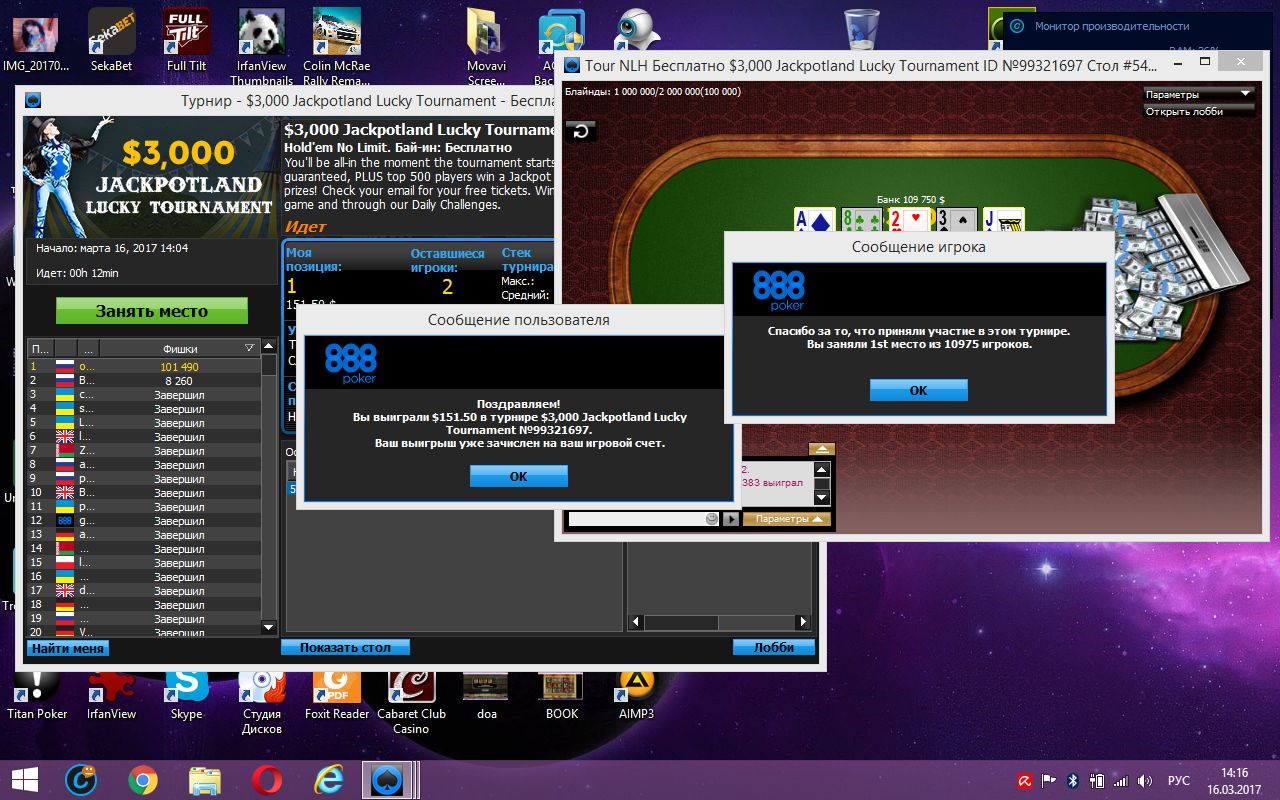Open the Параметры dropdown at table top

tap(1198, 94)
